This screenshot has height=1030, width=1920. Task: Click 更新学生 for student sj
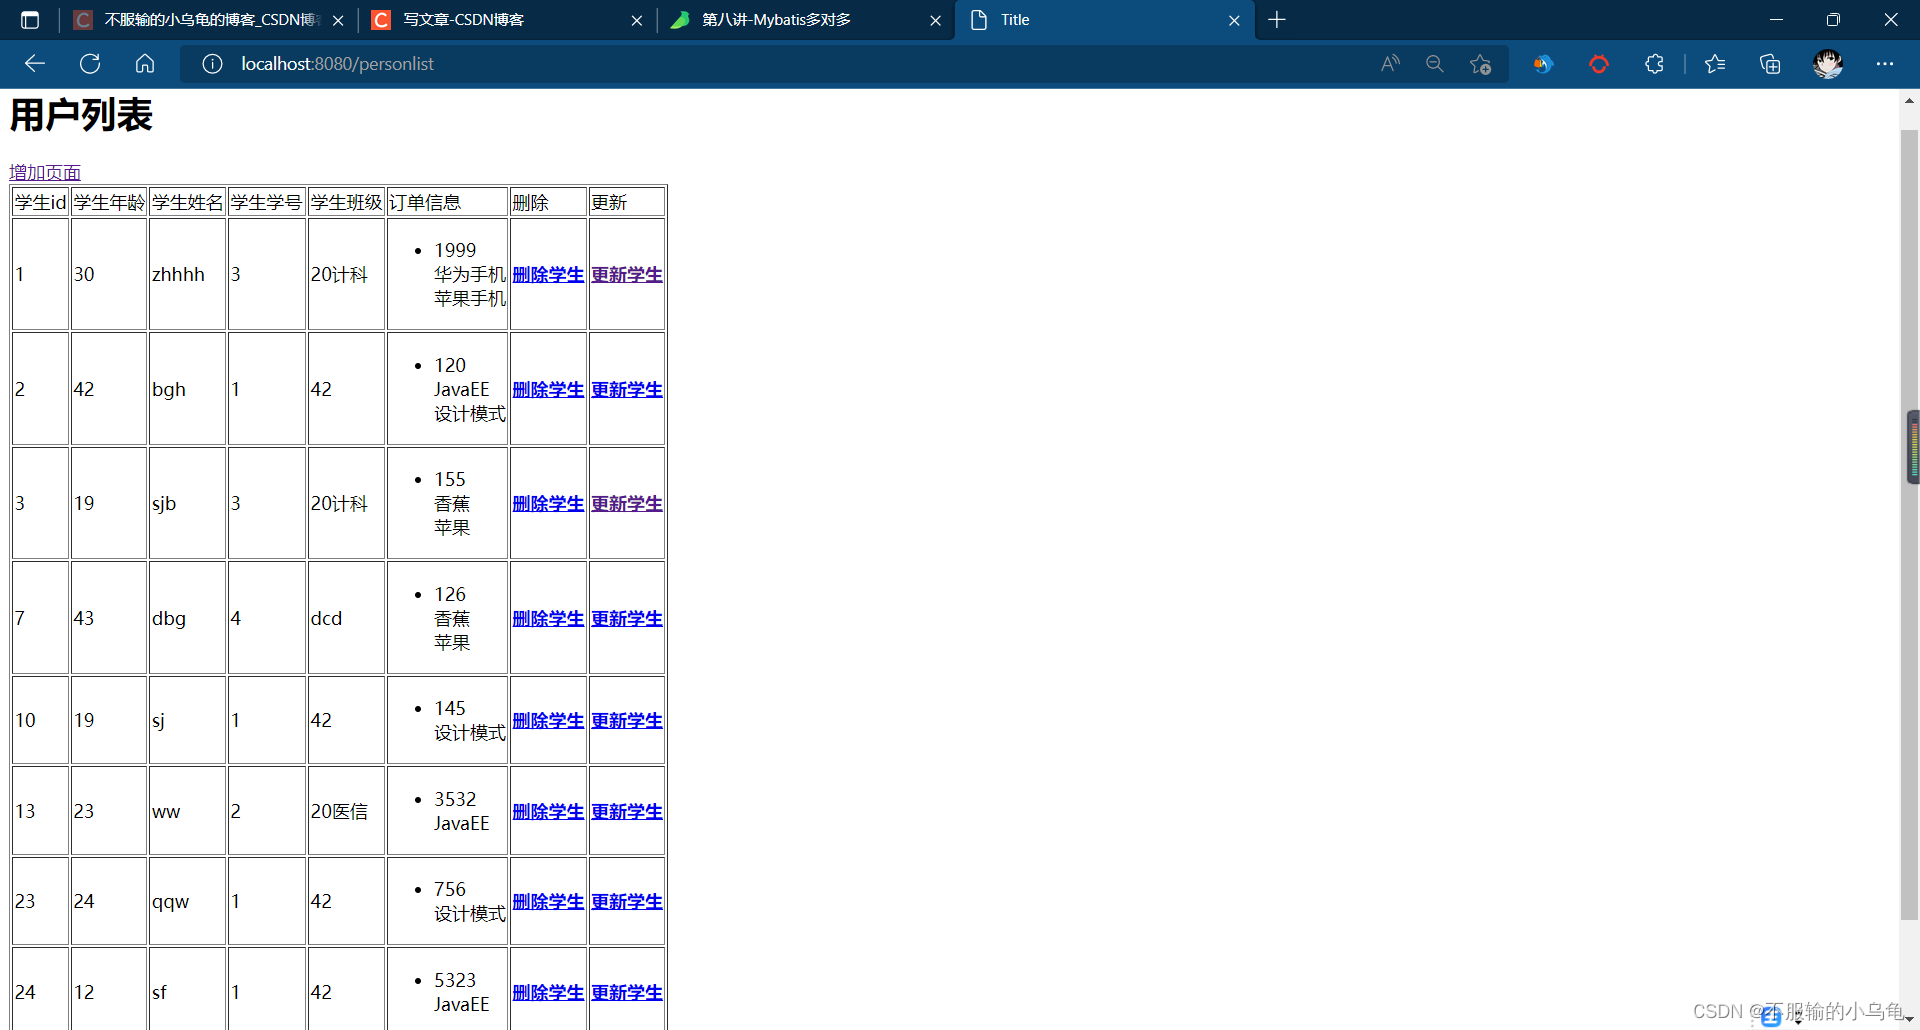pyautogui.click(x=627, y=721)
